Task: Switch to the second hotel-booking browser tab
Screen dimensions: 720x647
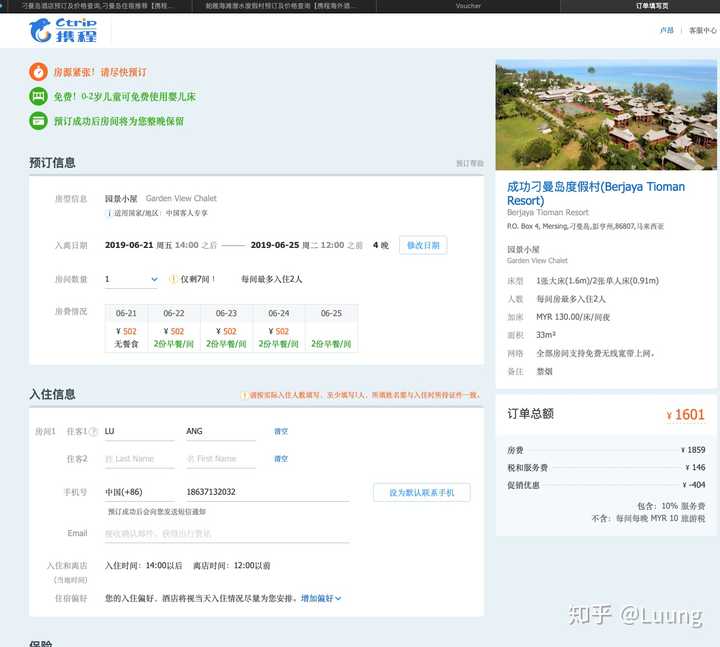Action: click(x=284, y=6)
